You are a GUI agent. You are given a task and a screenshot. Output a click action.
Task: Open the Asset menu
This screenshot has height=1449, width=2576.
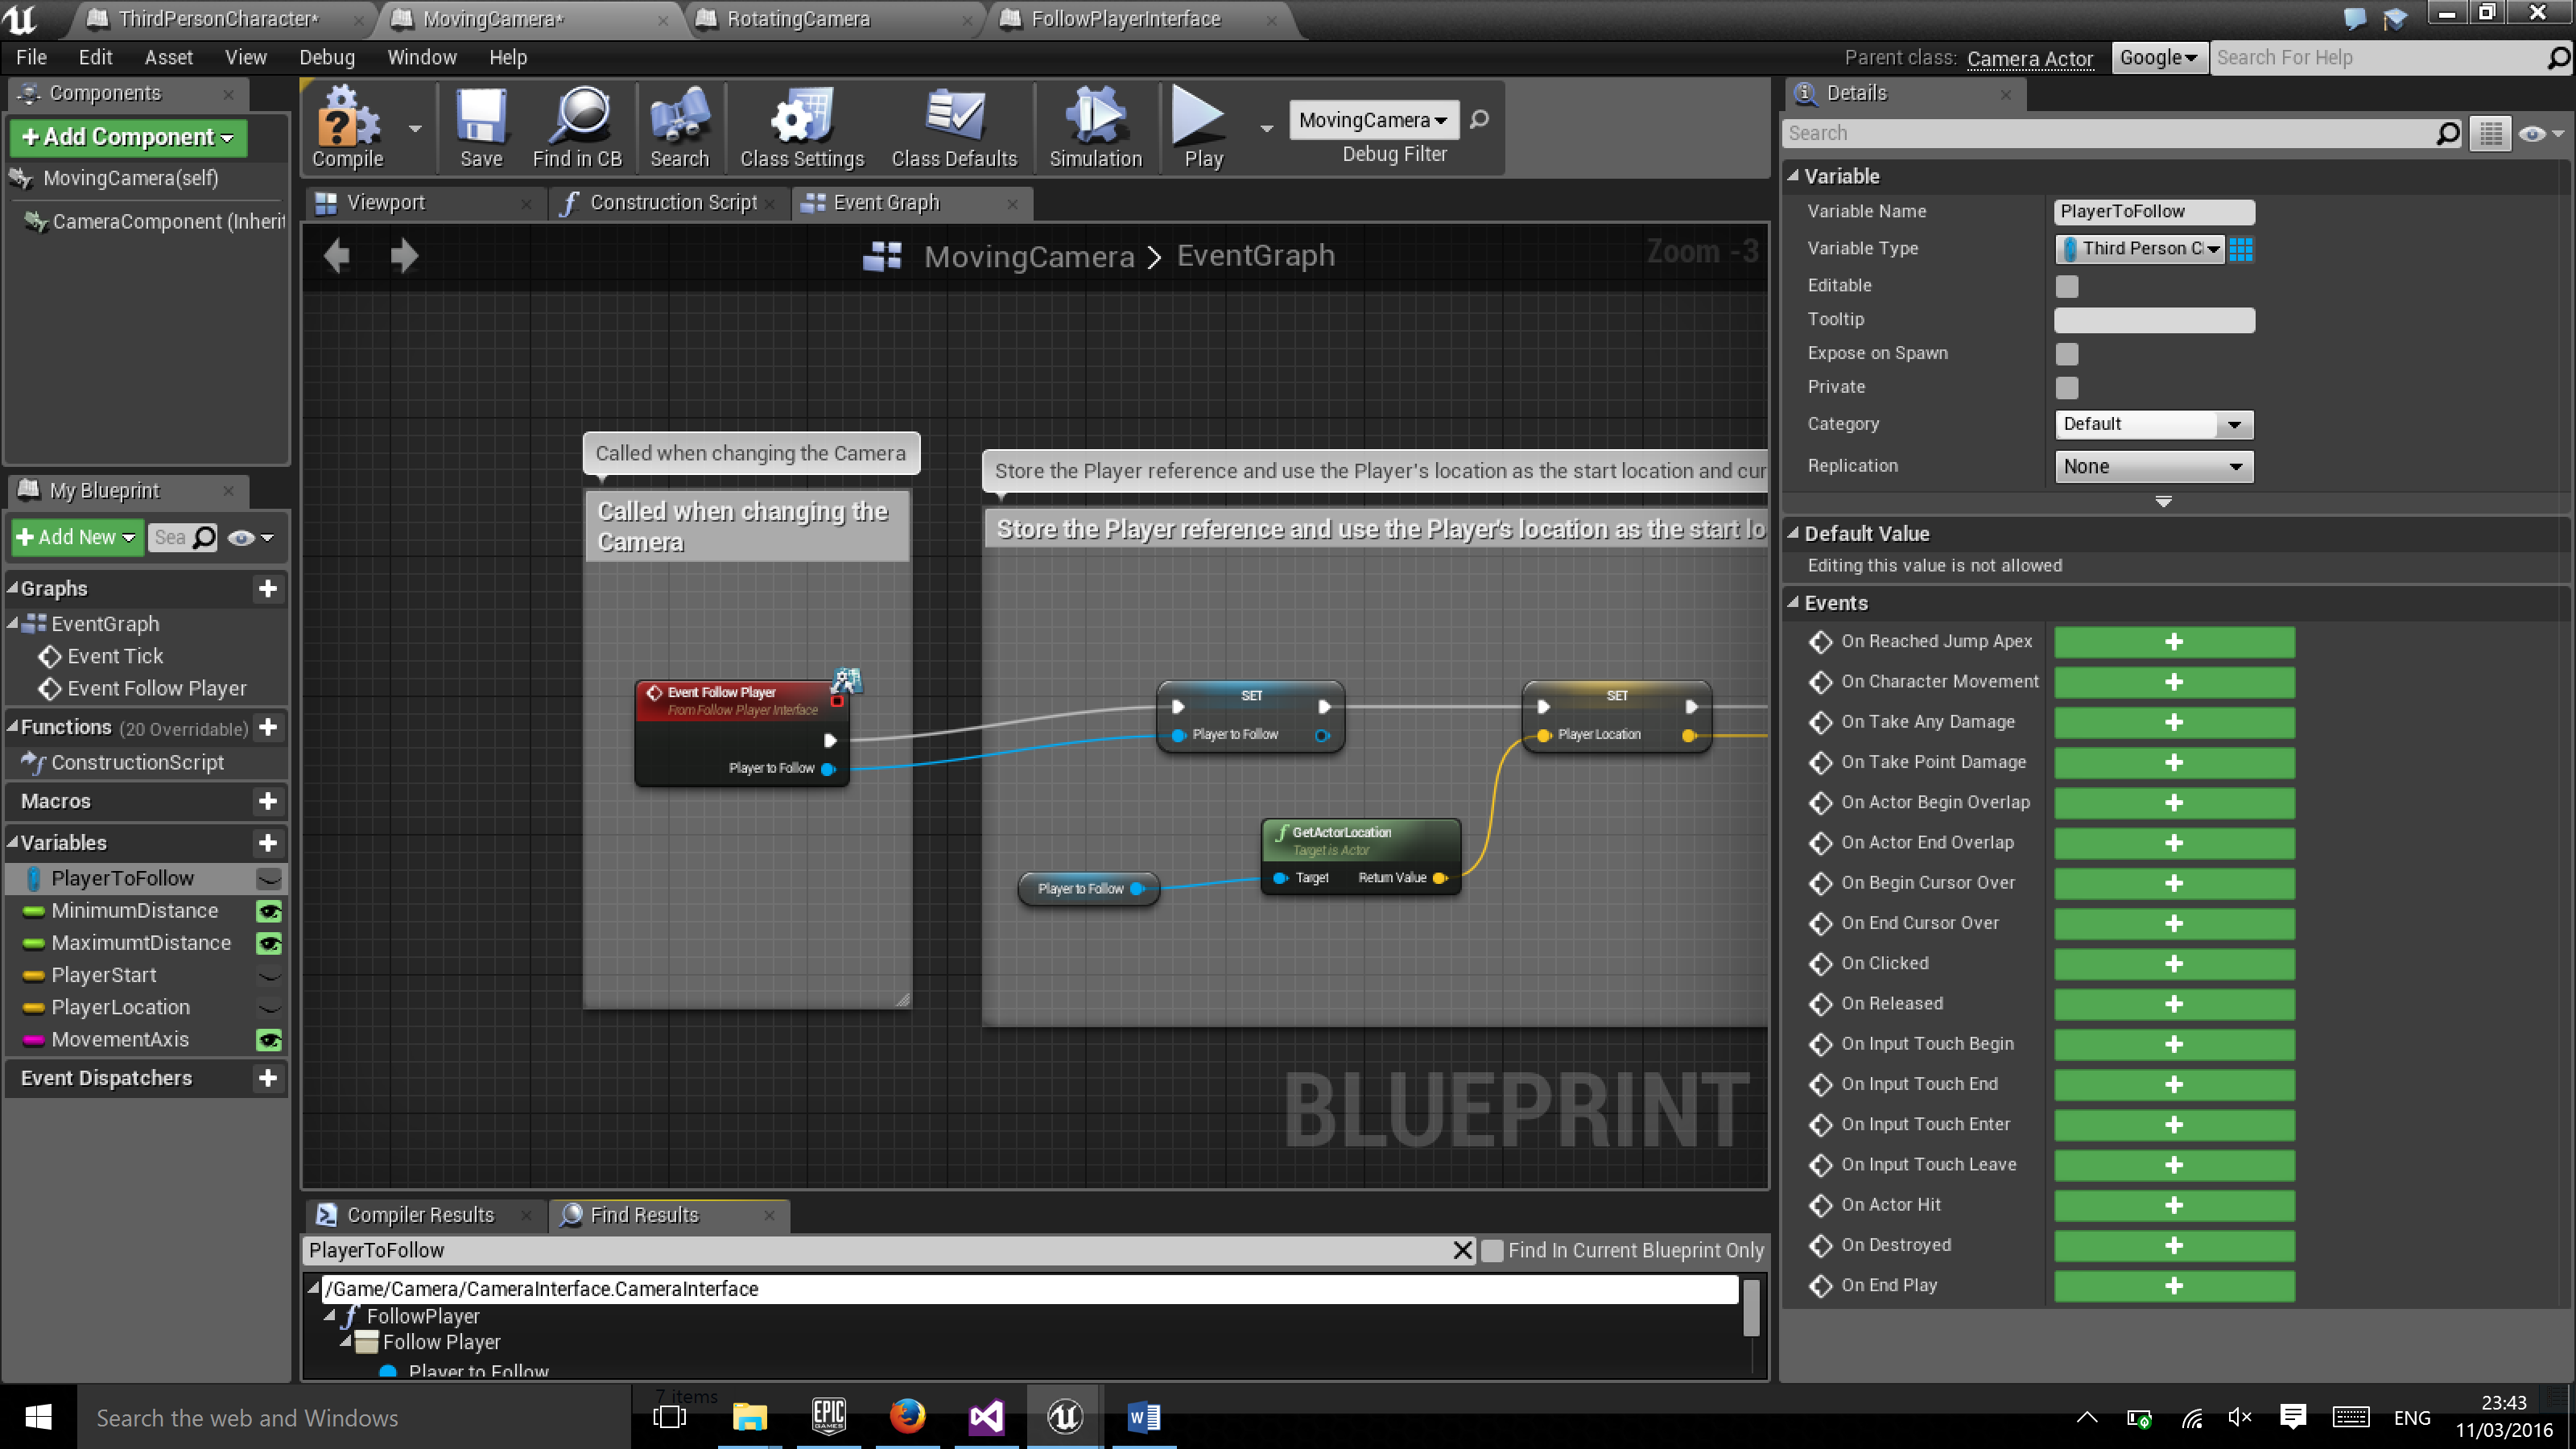pyautogui.click(x=168, y=58)
